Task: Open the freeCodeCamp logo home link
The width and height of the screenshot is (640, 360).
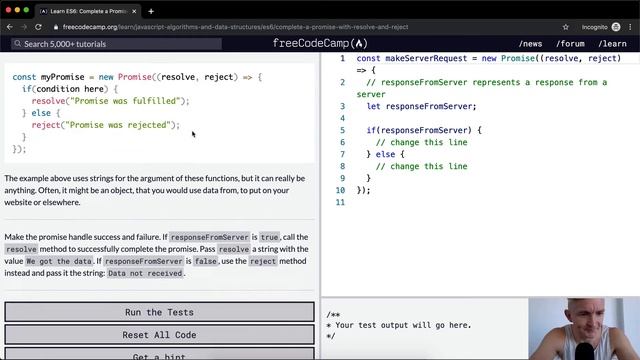Action: click(x=320, y=43)
